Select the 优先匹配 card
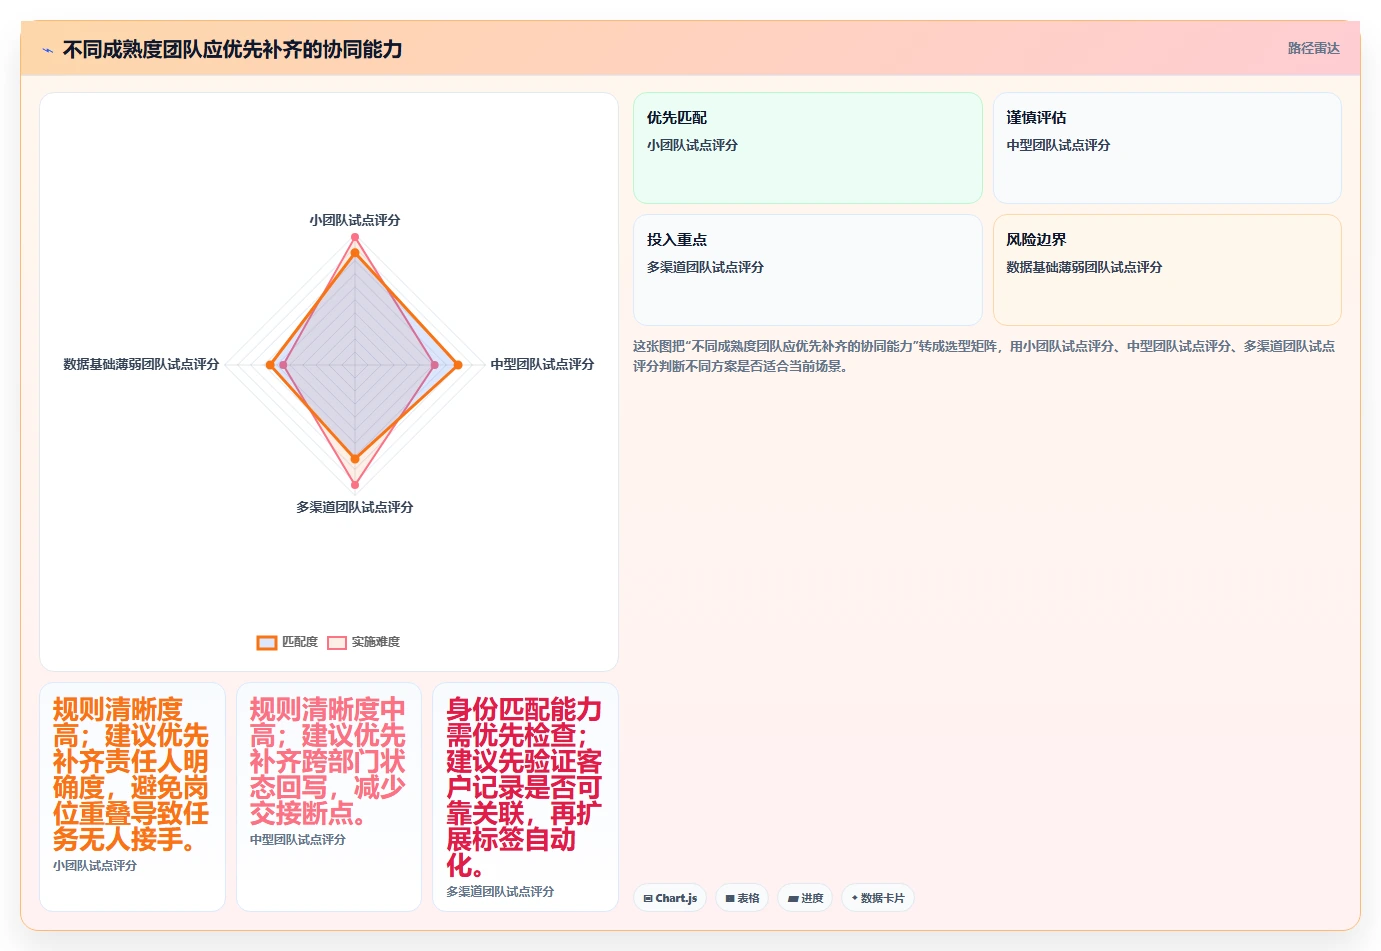1381x951 pixels. [x=808, y=148]
